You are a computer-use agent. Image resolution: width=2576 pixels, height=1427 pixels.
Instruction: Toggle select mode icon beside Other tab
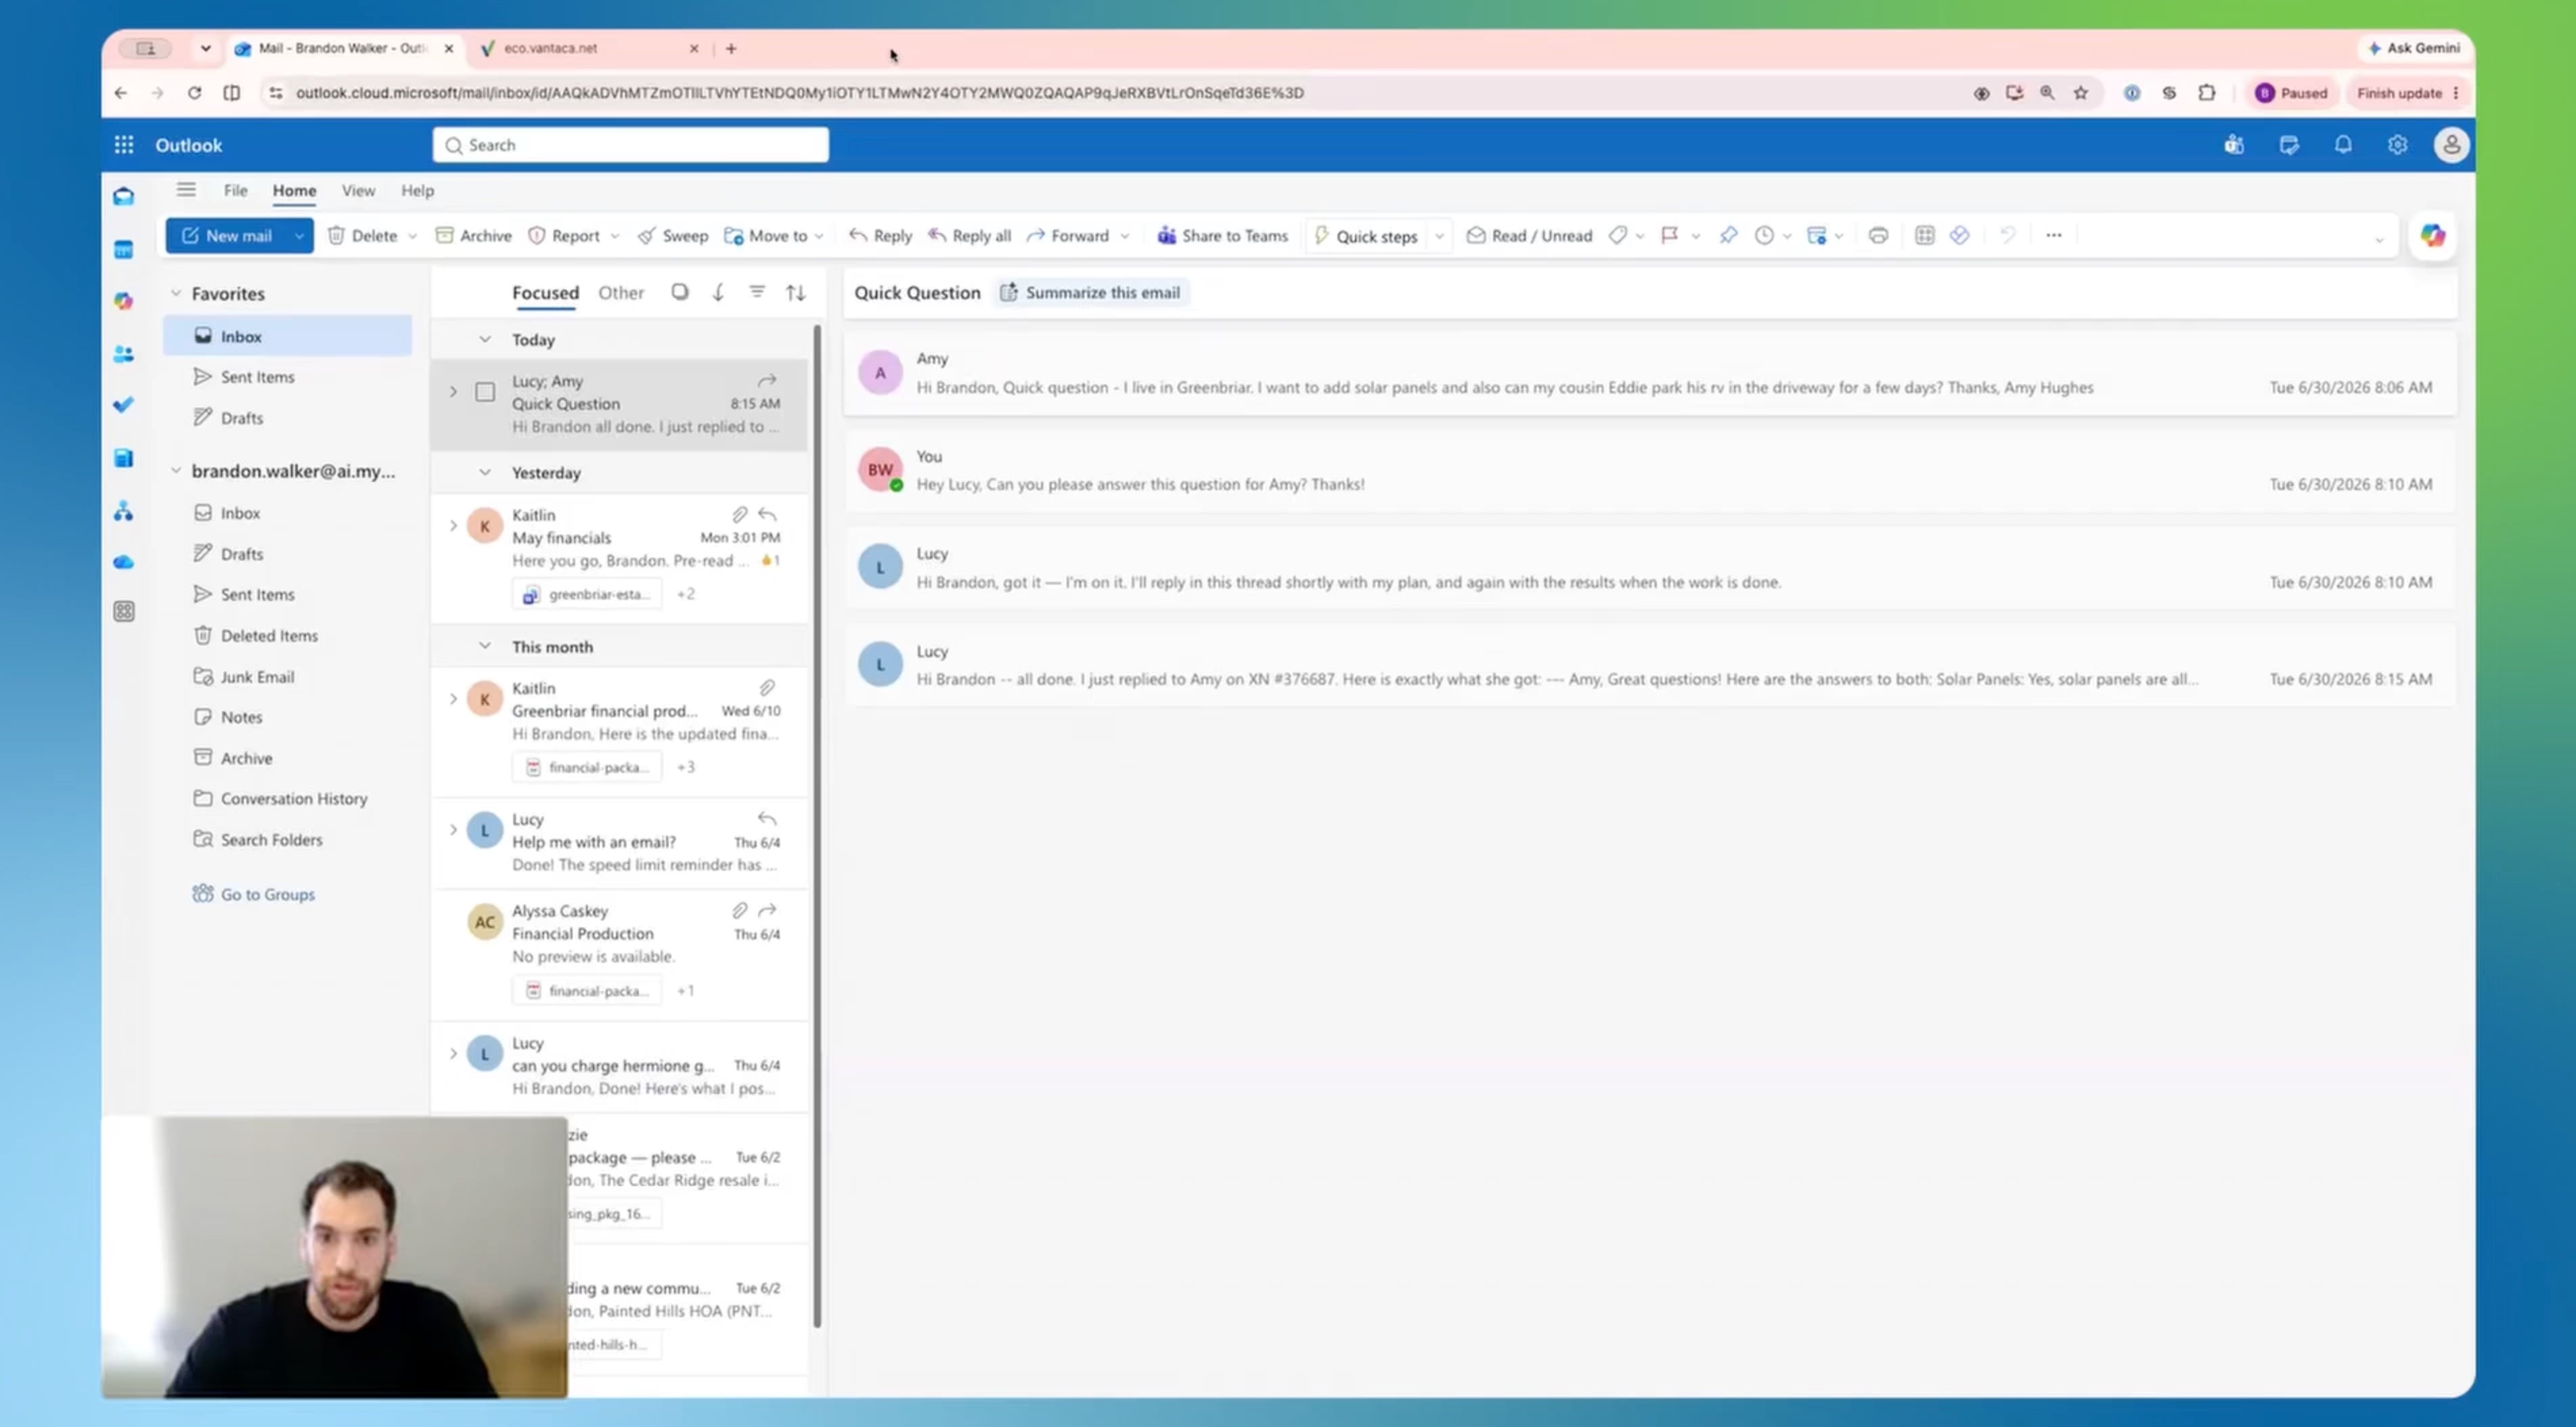(680, 292)
